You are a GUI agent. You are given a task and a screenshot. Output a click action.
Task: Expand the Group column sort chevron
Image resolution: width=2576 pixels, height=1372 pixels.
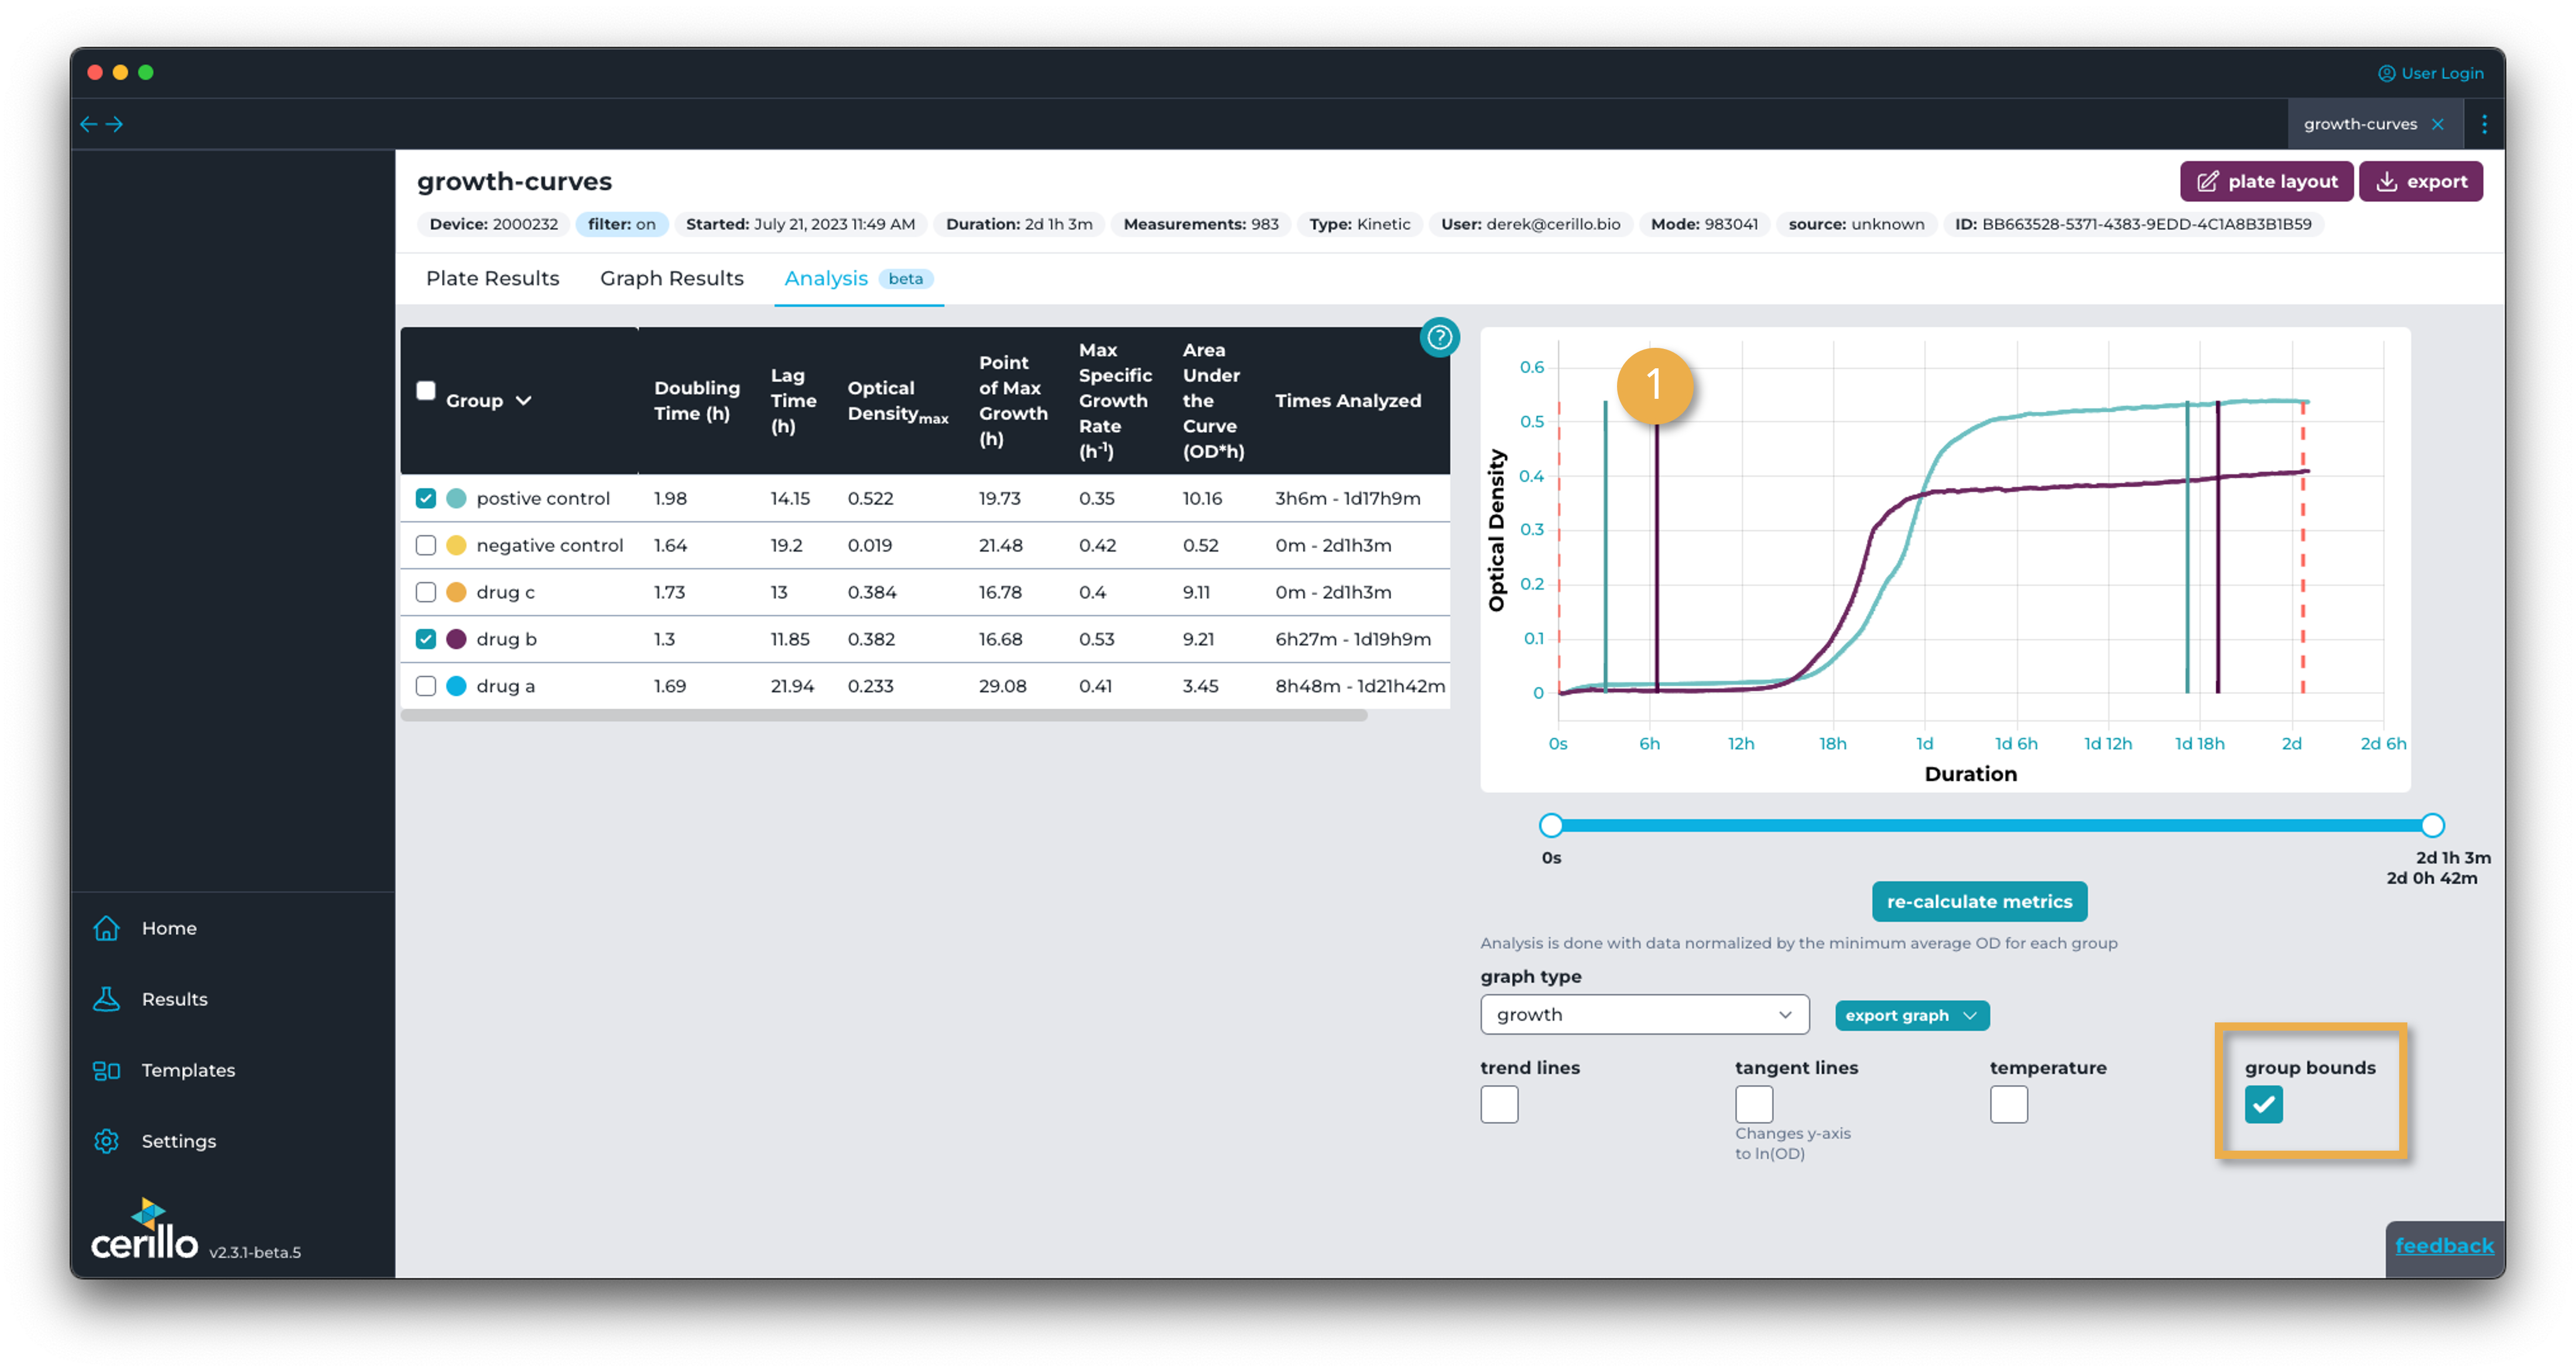[523, 400]
